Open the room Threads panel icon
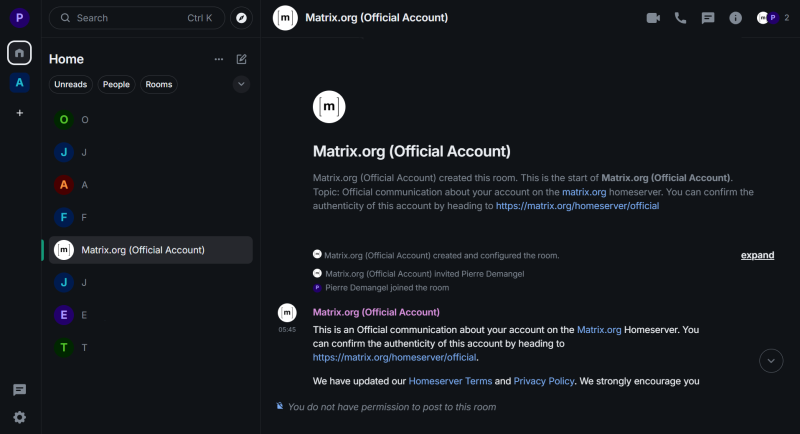Screen dimensions: 800x434 (x=708, y=18)
